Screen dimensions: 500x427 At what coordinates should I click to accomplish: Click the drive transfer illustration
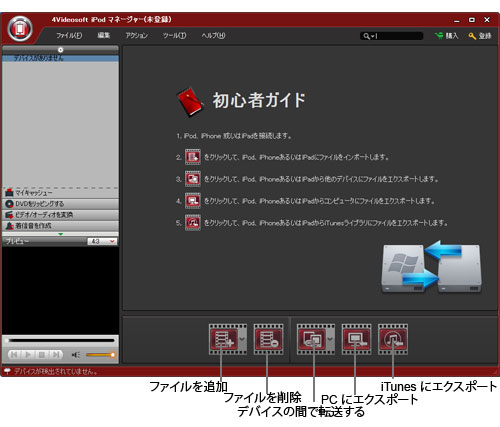click(x=431, y=267)
